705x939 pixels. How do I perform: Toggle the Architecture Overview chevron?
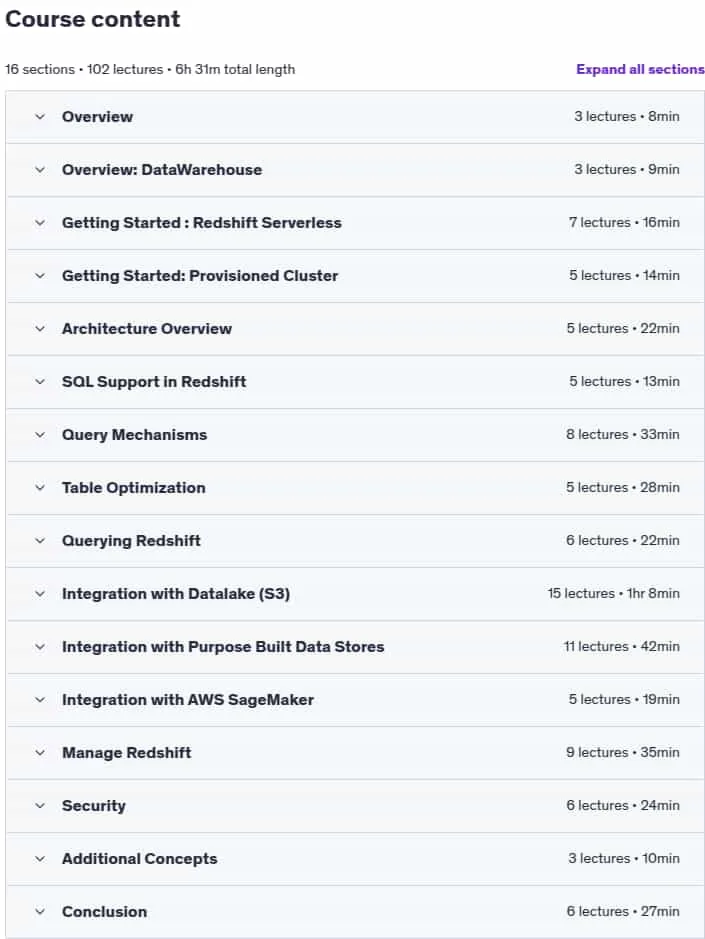coord(40,329)
